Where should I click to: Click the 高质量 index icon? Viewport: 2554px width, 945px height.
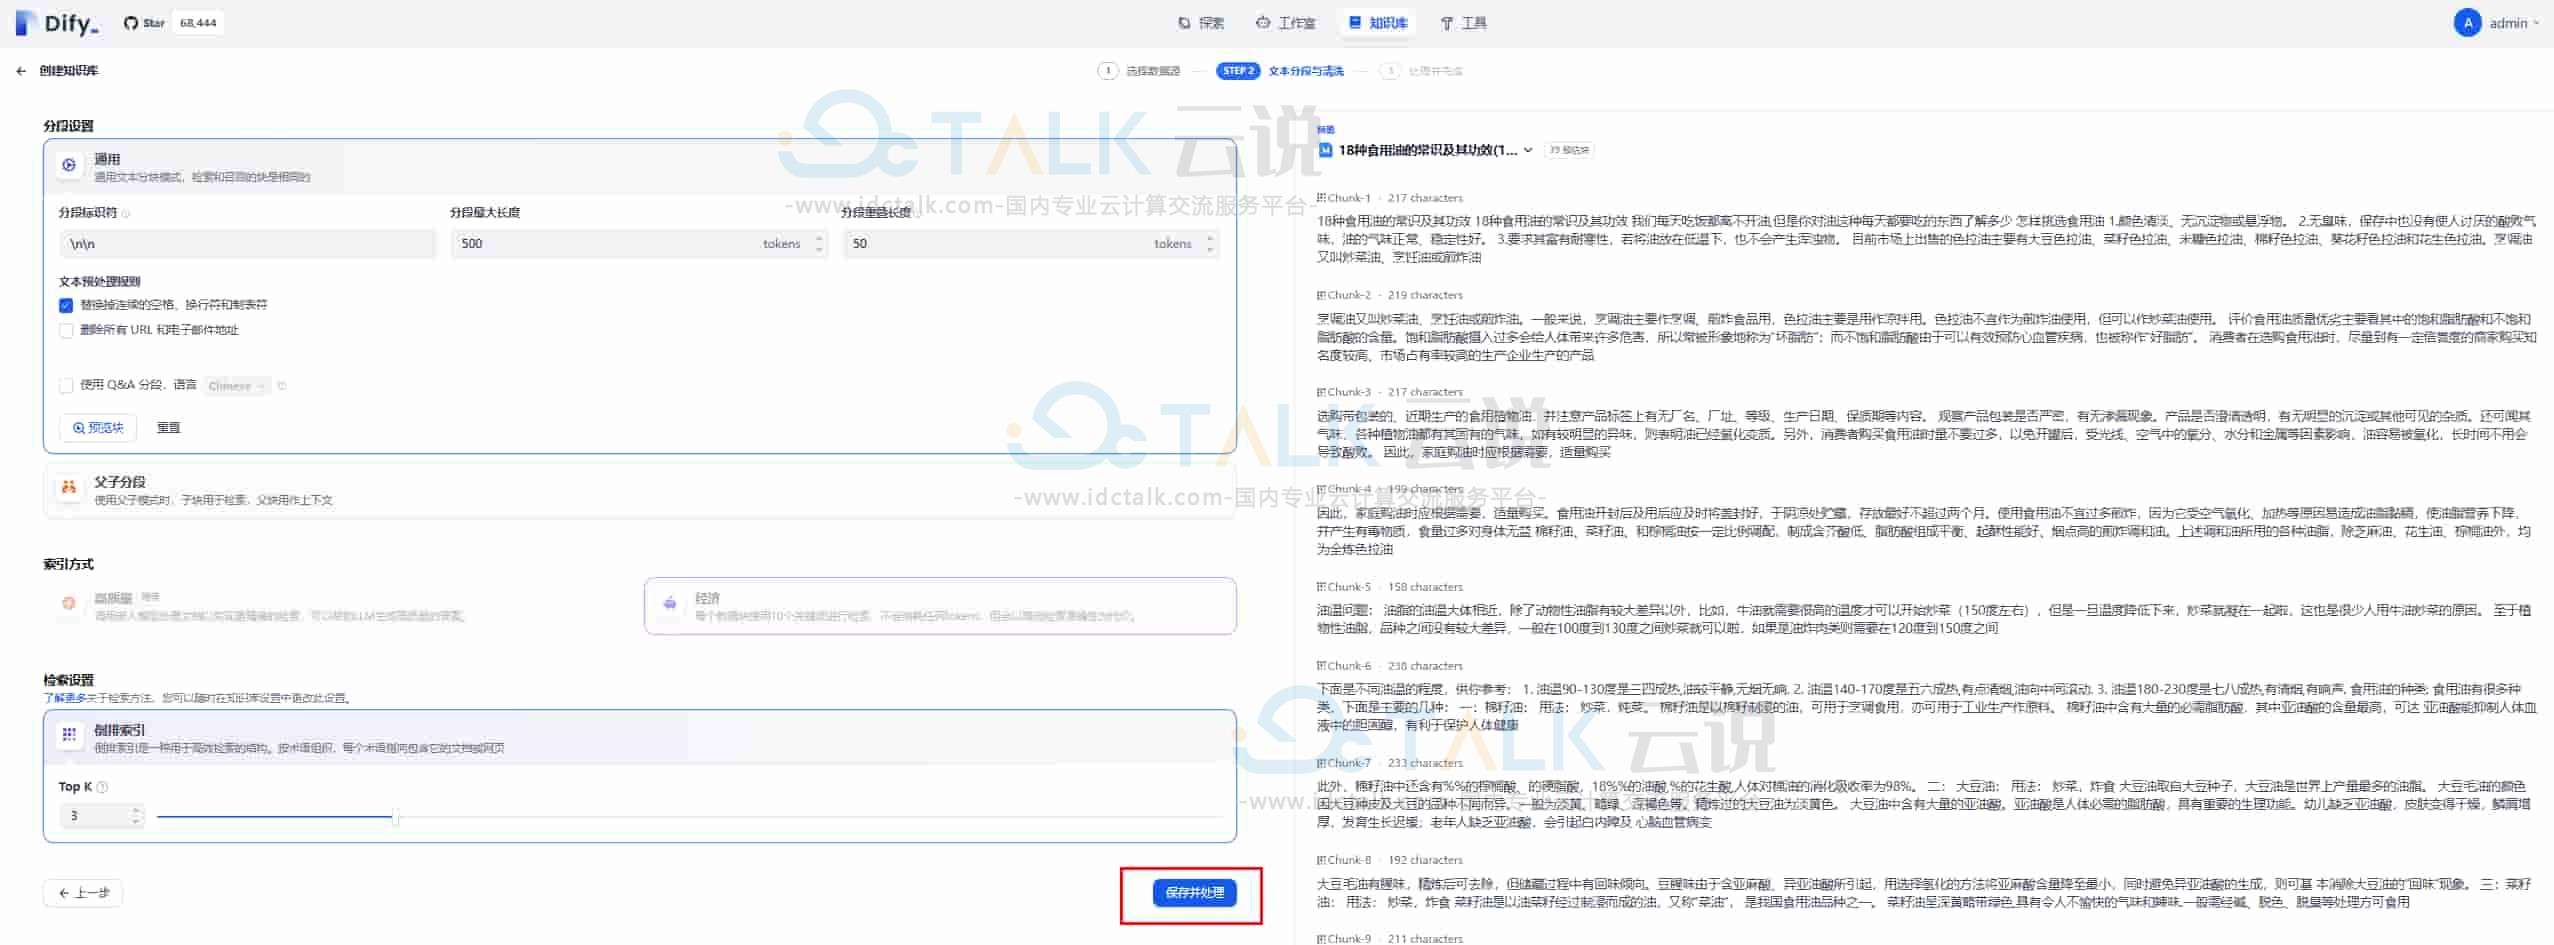pyautogui.click(x=69, y=604)
